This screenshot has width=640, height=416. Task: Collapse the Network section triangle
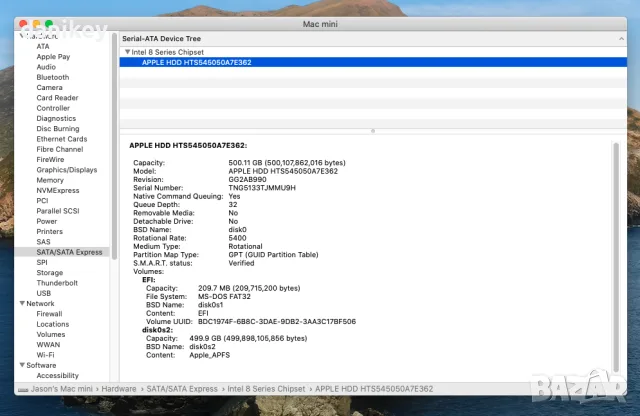click(x=22, y=303)
